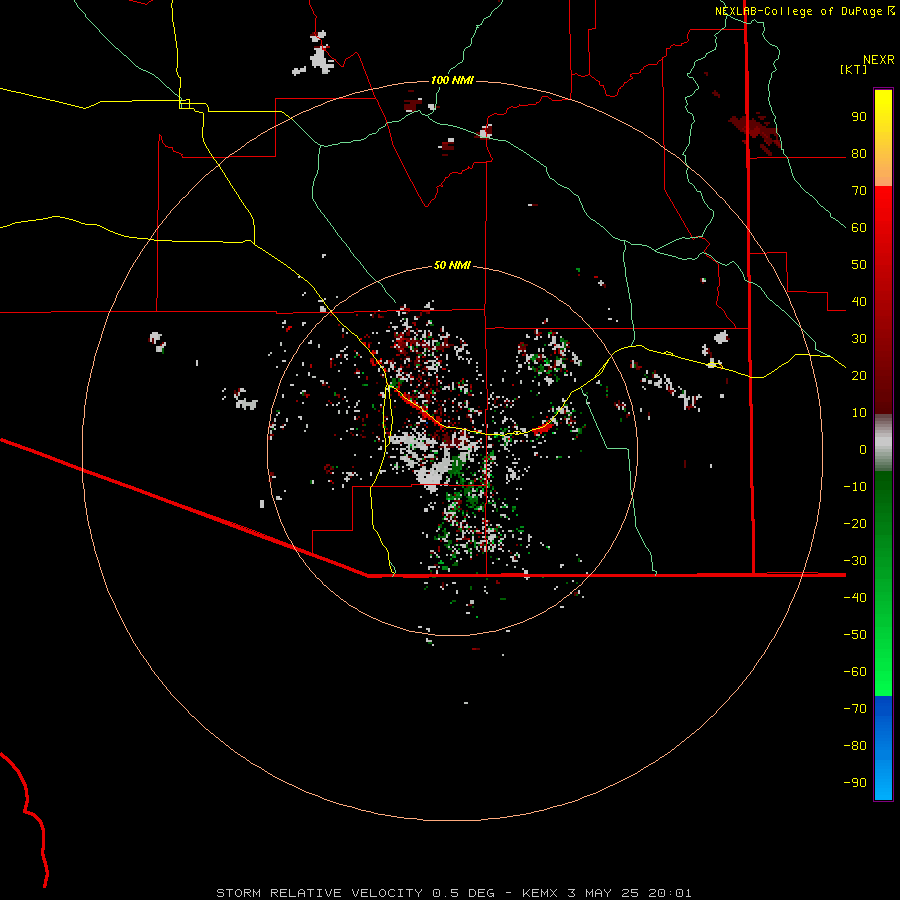This screenshot has width=900, height=900.
Task: Click the 20 knot label on the scale
Action: (x=859, y=375)
